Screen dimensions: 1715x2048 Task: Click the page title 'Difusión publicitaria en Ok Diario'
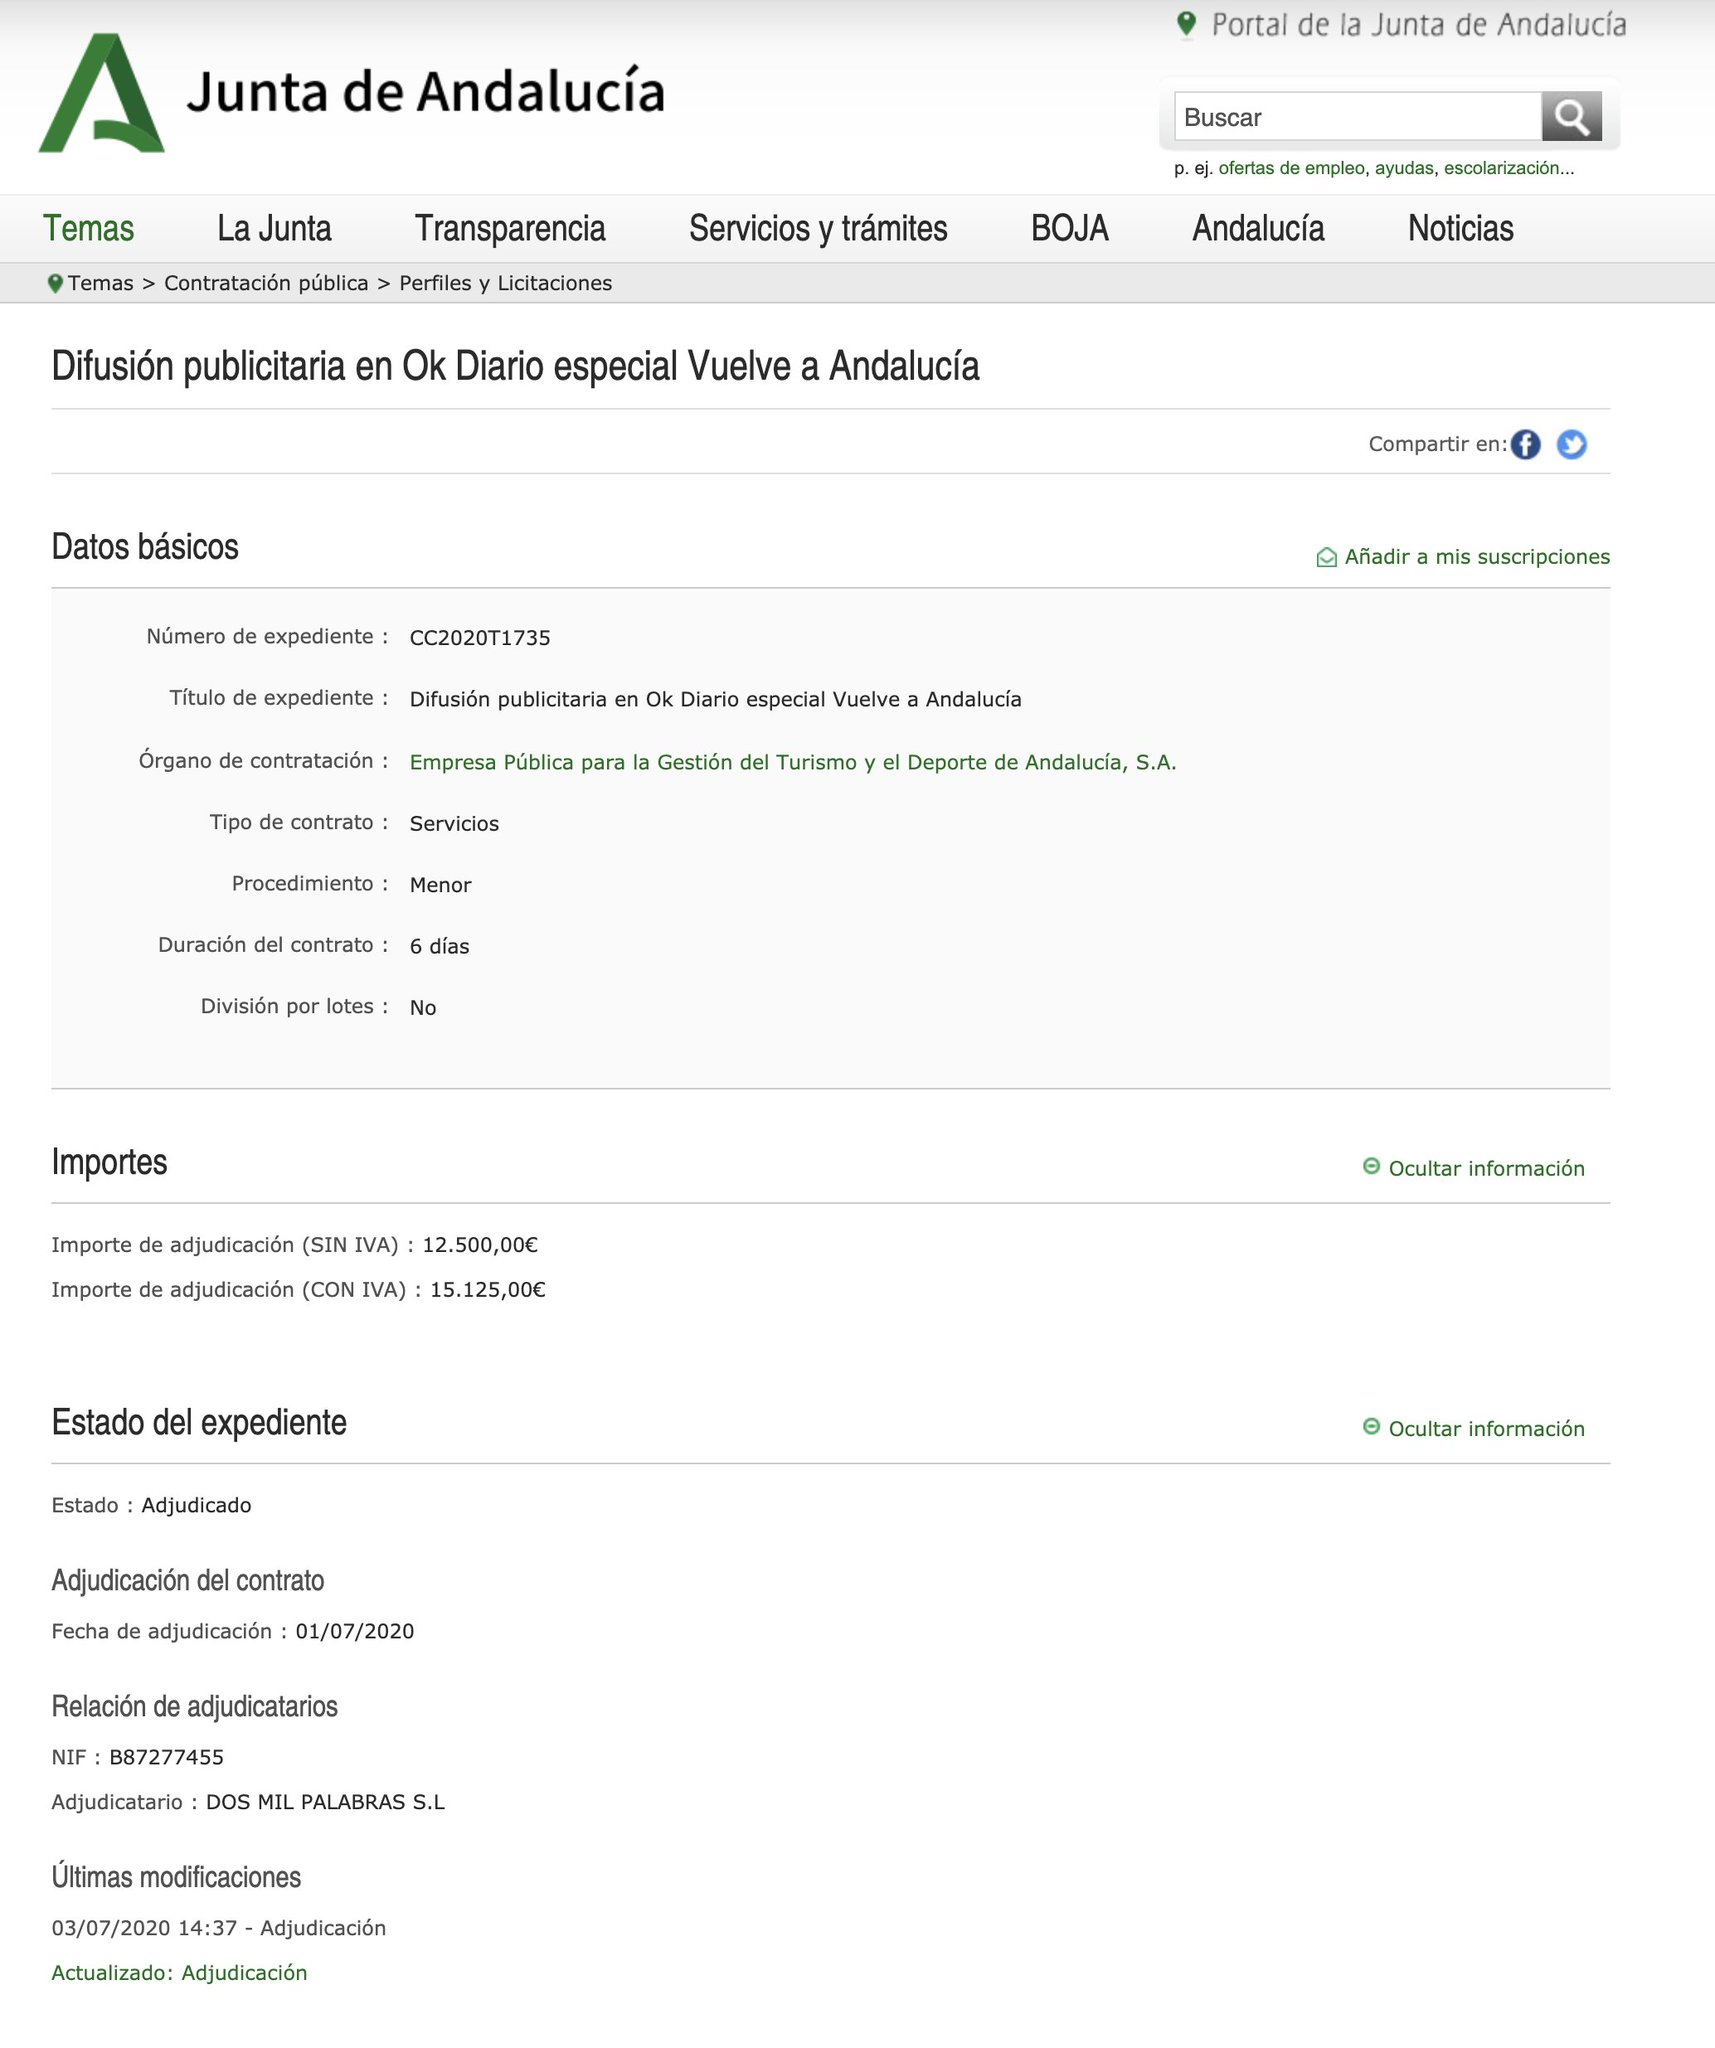pos(515,366)
